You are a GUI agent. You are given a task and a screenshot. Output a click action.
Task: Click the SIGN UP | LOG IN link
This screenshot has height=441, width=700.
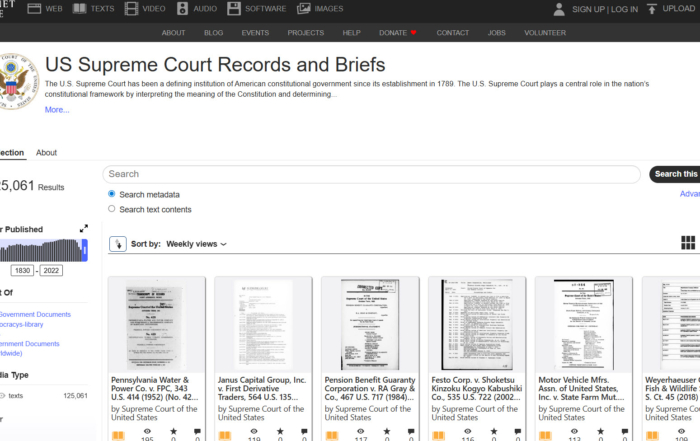tap(605, 9)
